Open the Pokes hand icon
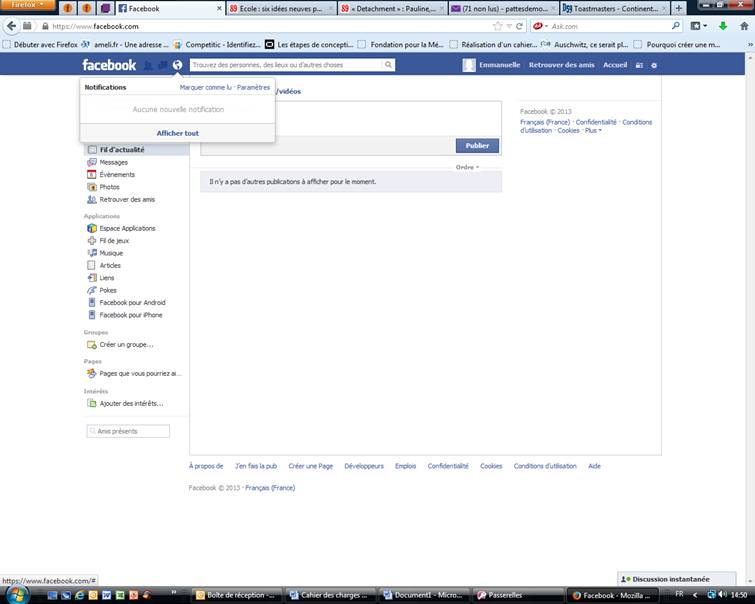The height and width of the screenshot is (604, 755). (91, 290)
